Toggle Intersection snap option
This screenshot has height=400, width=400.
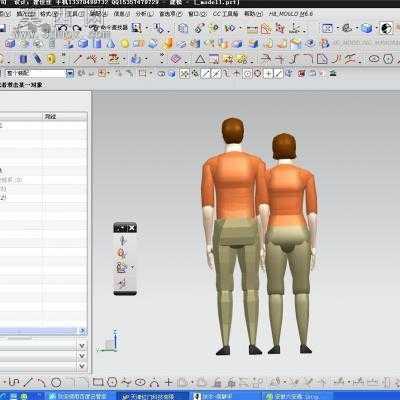tap(236, 73)
